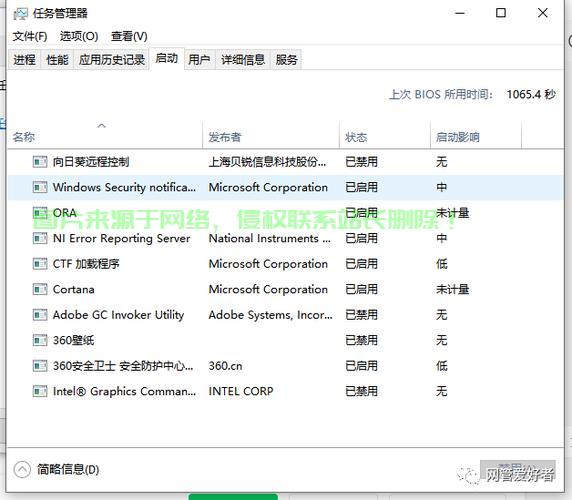The height and width of the screenshot is (500, 572).
Task: Select the ORA entry name
Action: click(x=65, y=213)
